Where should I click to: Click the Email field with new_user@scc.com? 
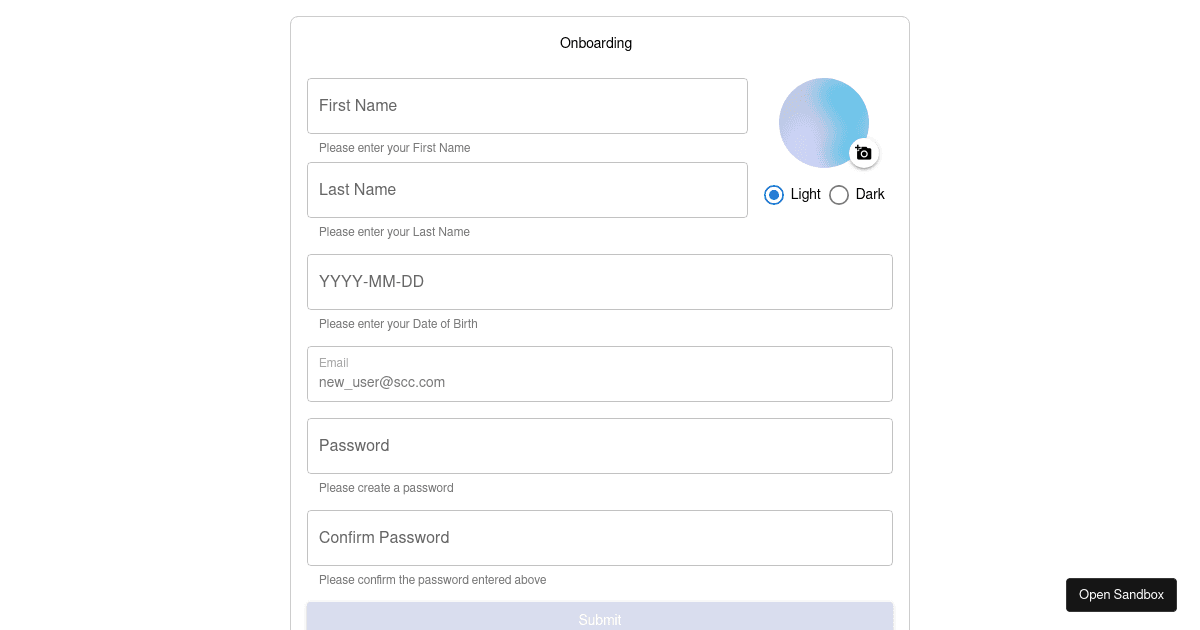pyautogui.click(x=600, y=374)
